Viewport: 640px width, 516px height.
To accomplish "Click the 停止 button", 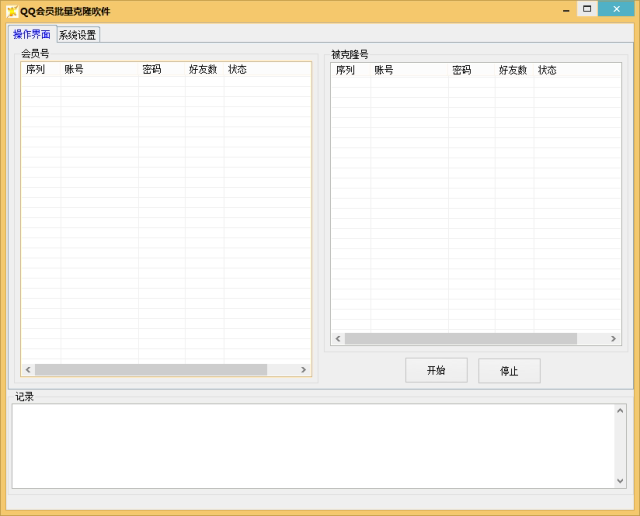I will (x=509, y=371).
